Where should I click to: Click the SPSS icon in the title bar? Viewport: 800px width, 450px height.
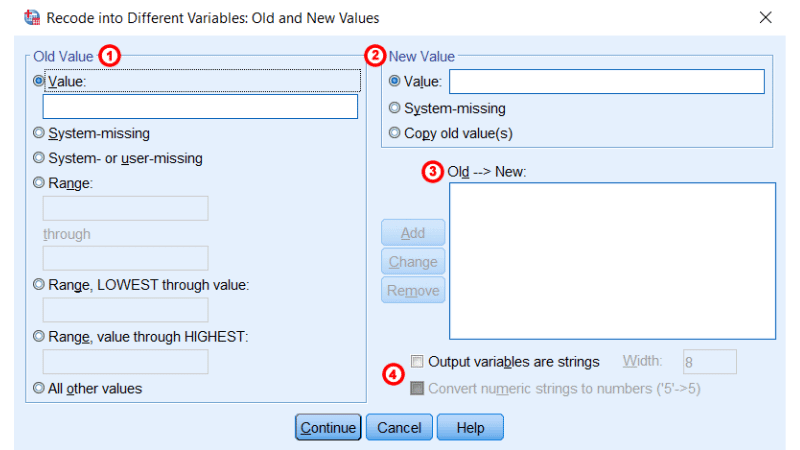[32, 18]
